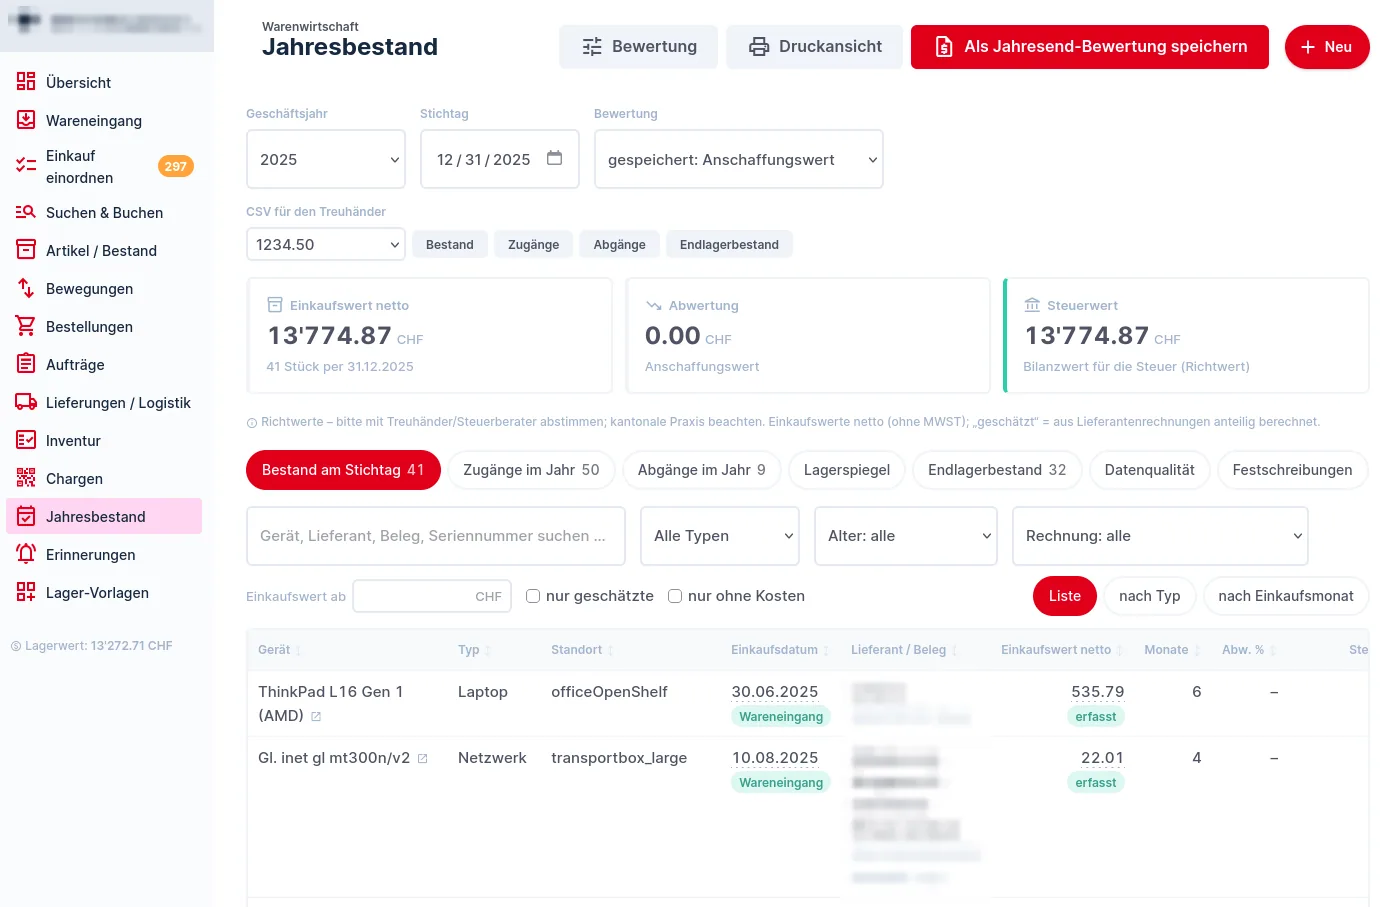This screenshot has height=907, width=1380.
Task: Click the Stichtag date field 12/31/2025
Action: pos(500,159)
